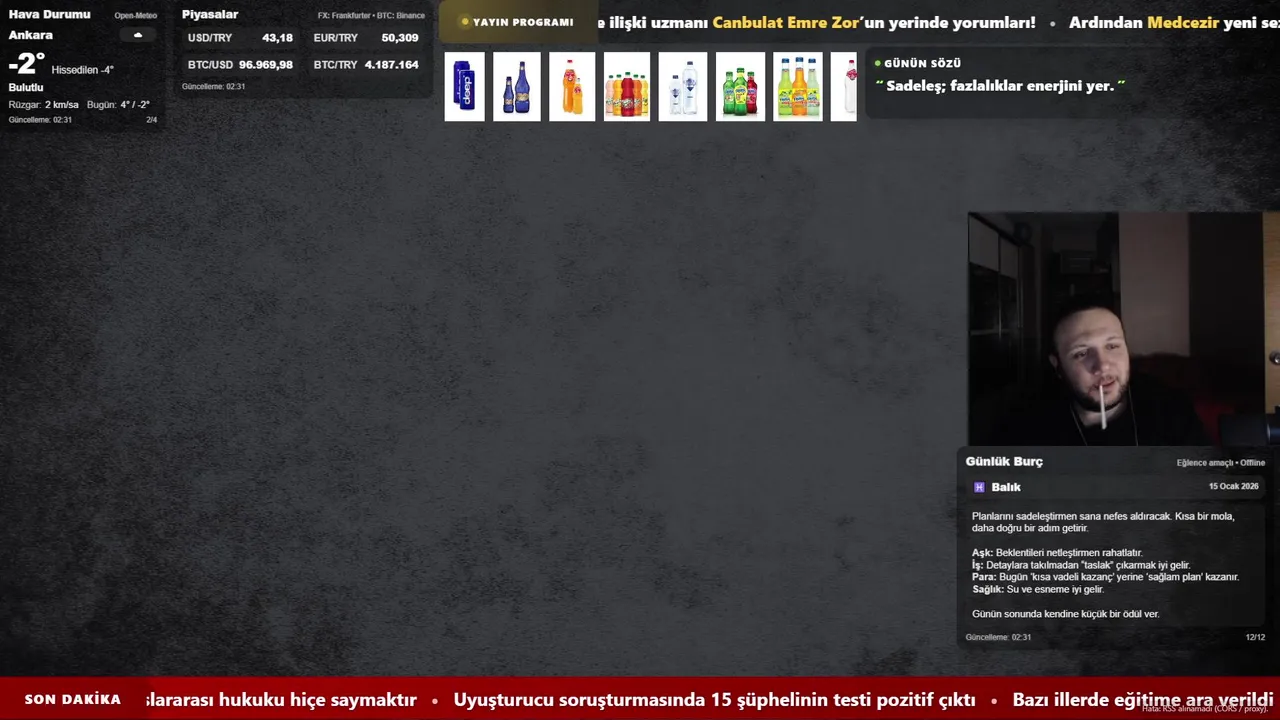
Task: Click the 12/12 horoscope page counter
Action: tap(1255, 637)
